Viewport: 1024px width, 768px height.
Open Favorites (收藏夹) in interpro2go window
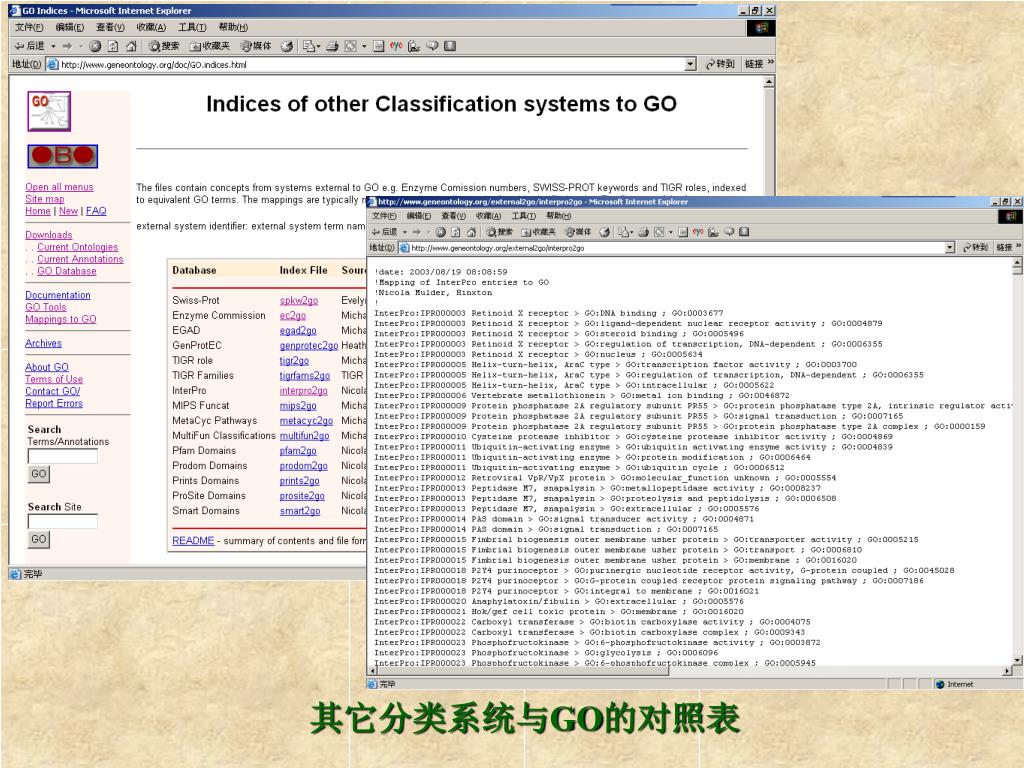pos(539,232)
